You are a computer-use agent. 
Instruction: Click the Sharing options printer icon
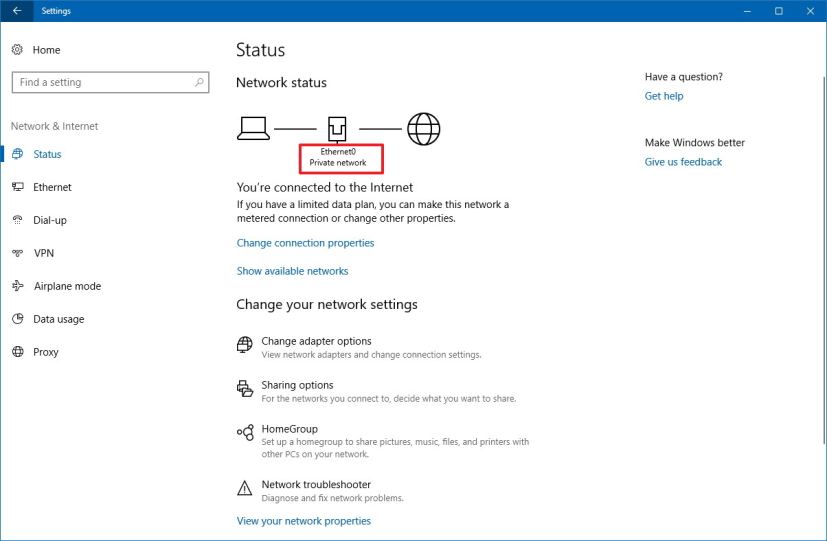(245, 389)
